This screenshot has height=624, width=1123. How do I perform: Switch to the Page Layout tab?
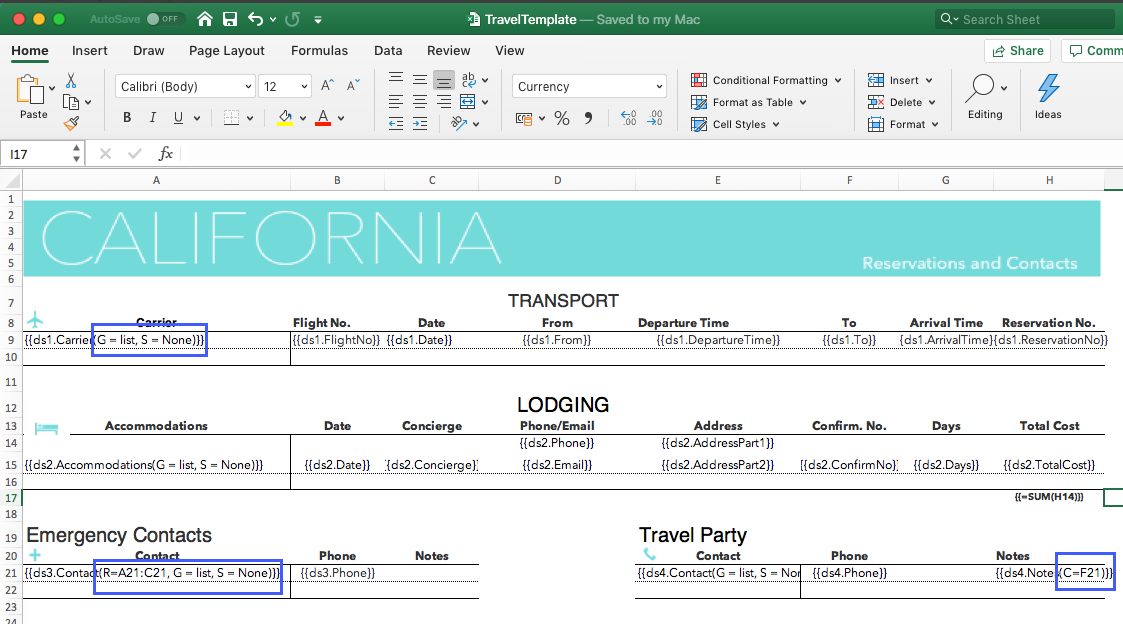pyautogui.click(x=226, y=51)
